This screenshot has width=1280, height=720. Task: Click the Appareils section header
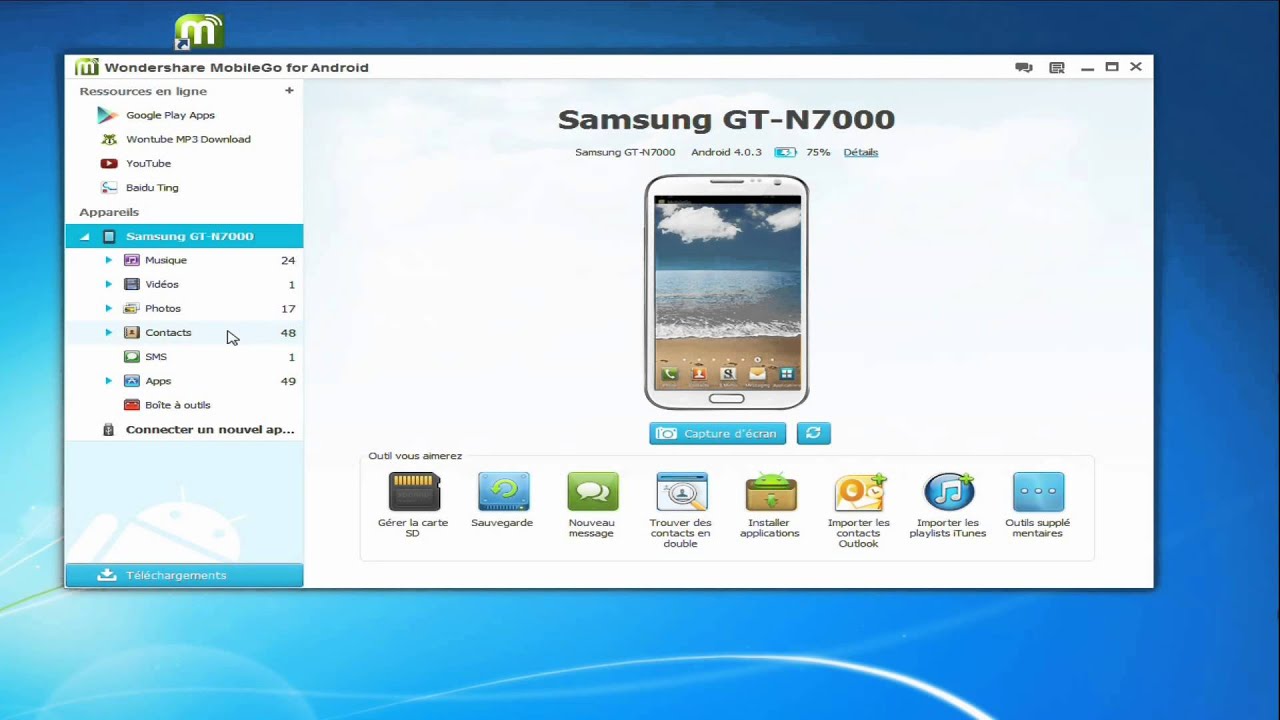click(109, 212)
